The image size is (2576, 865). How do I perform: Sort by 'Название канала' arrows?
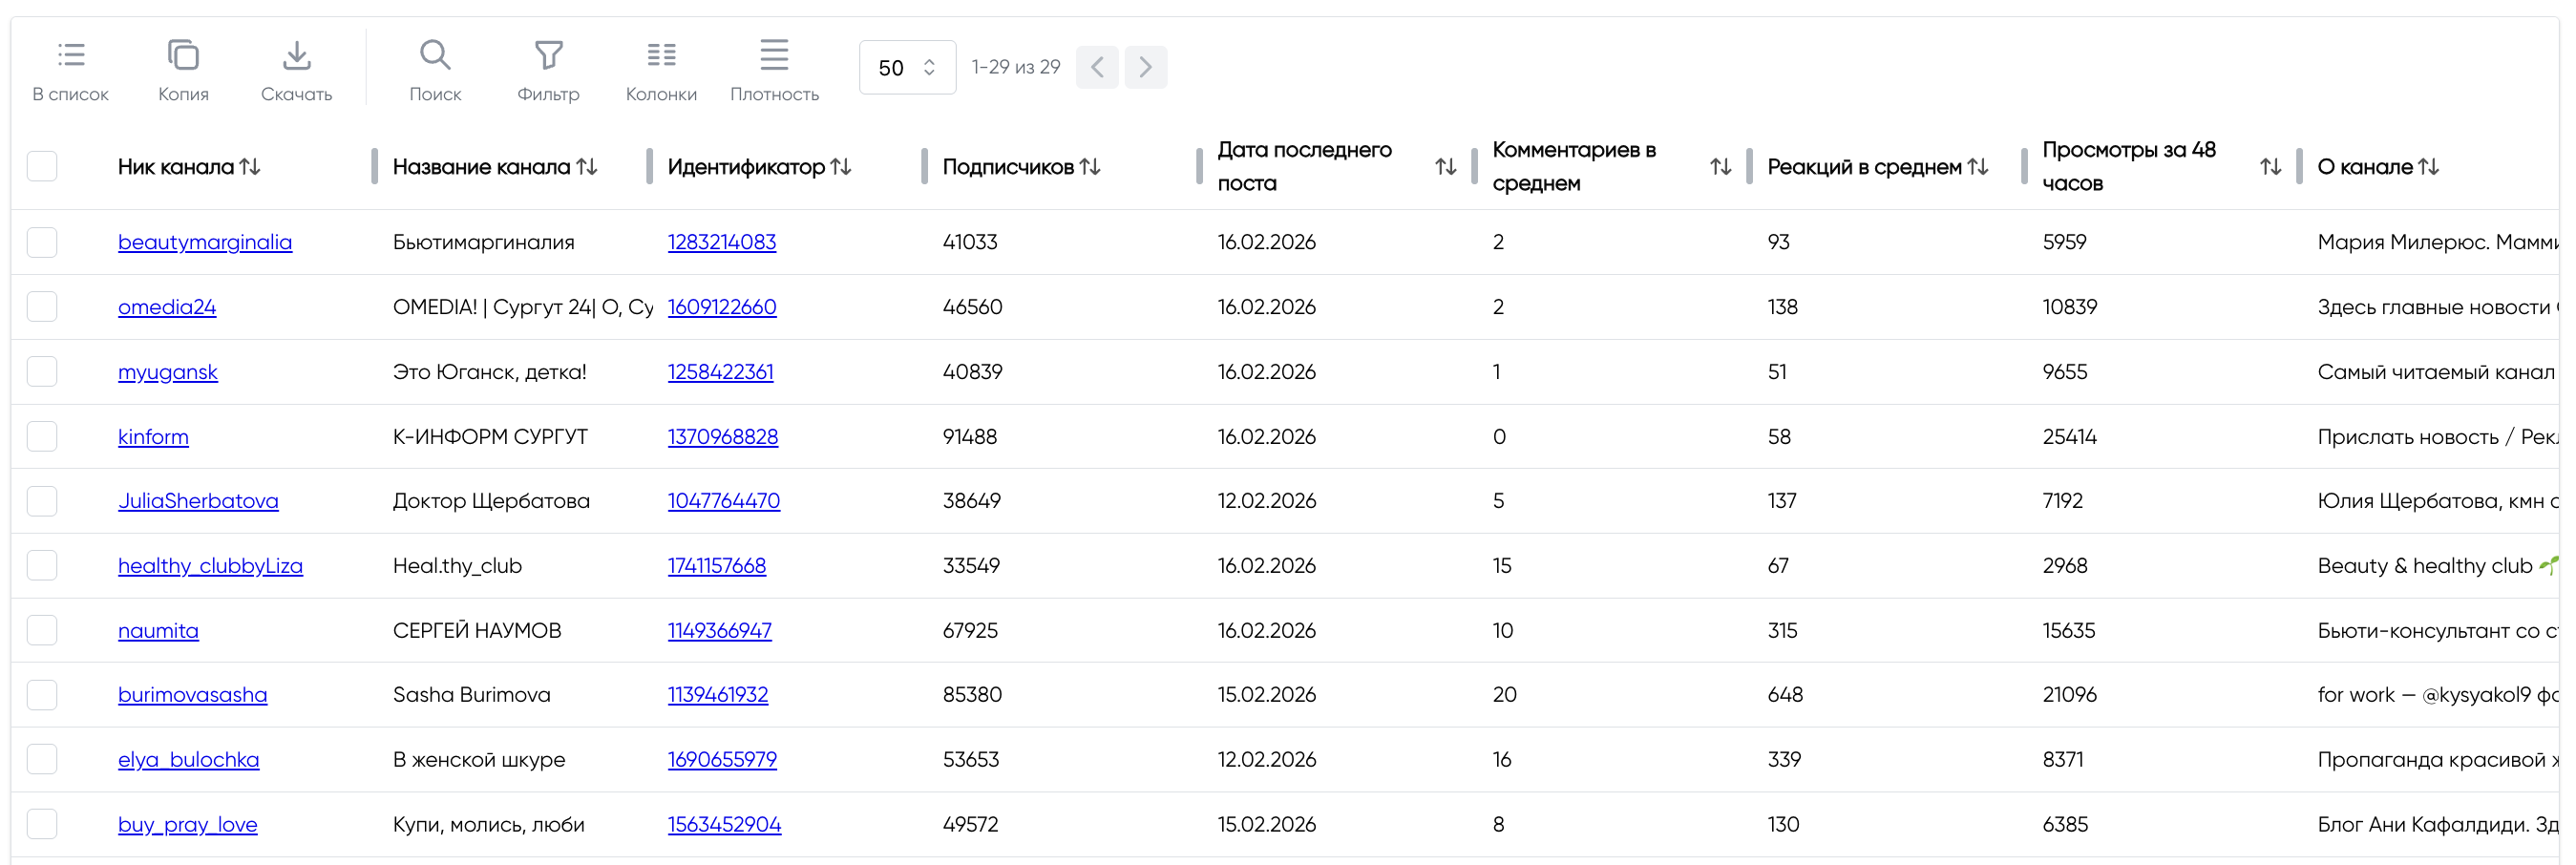[587, 167]
